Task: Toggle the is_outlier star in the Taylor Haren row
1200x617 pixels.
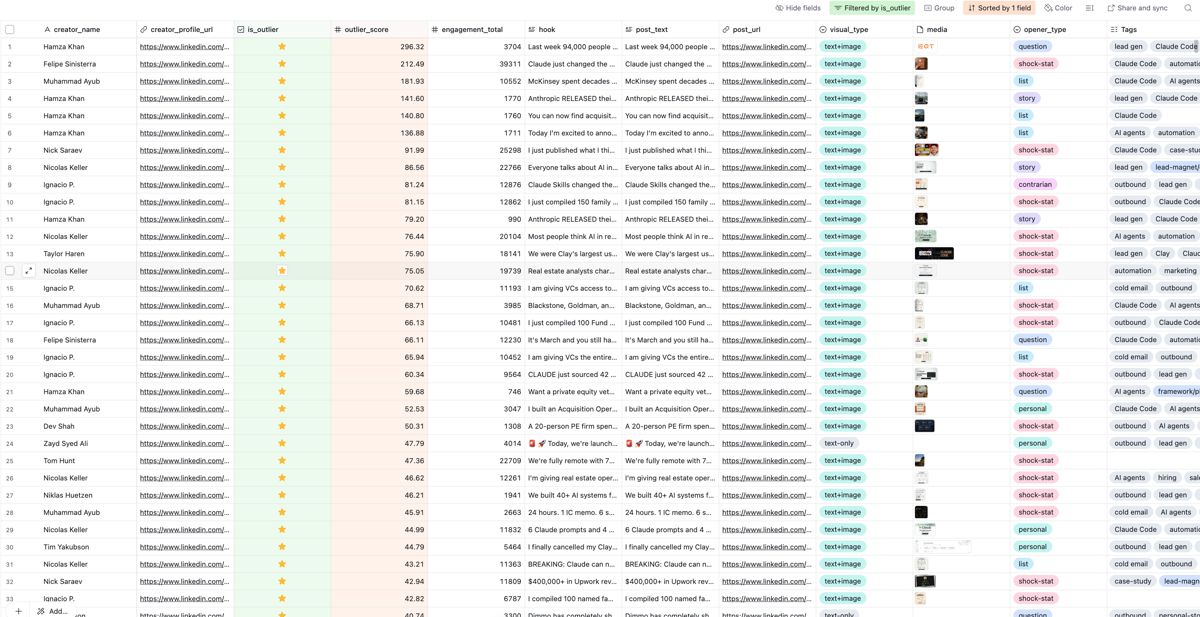Action: tap(282, 254)
